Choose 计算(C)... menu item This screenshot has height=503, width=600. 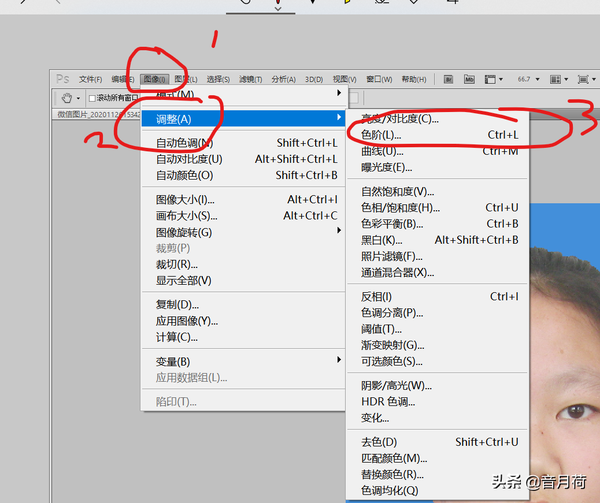pos(244,337)
